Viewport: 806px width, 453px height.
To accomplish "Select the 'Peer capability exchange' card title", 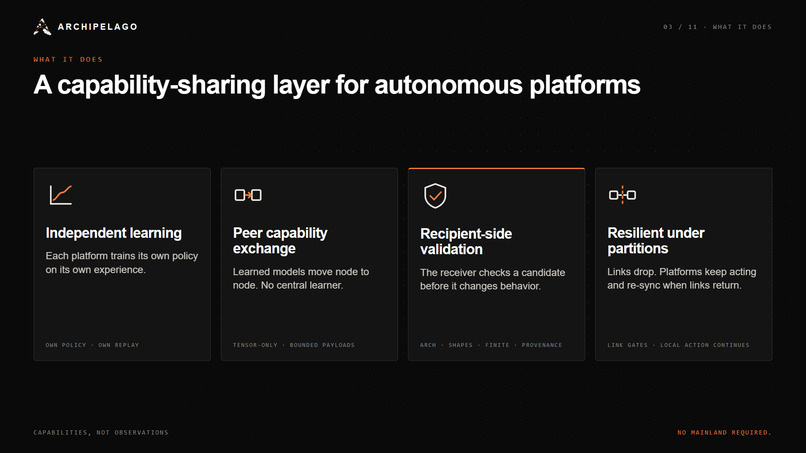I will [x=280, y=241].
